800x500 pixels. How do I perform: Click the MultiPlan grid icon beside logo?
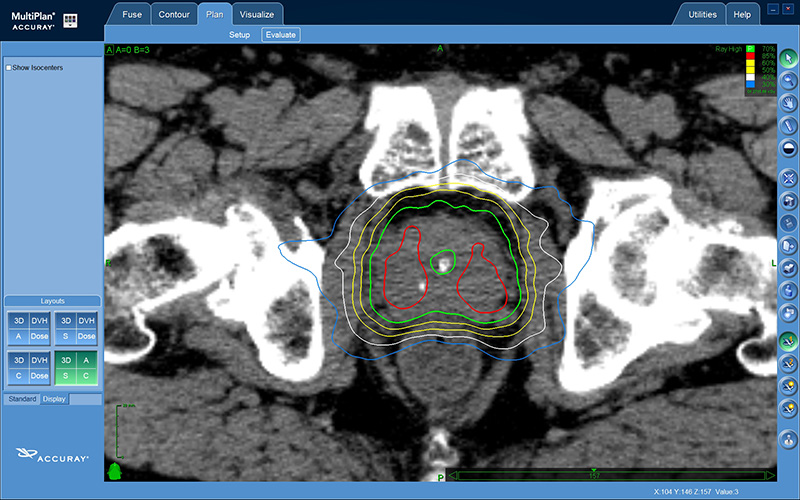[x=70, y=20]
